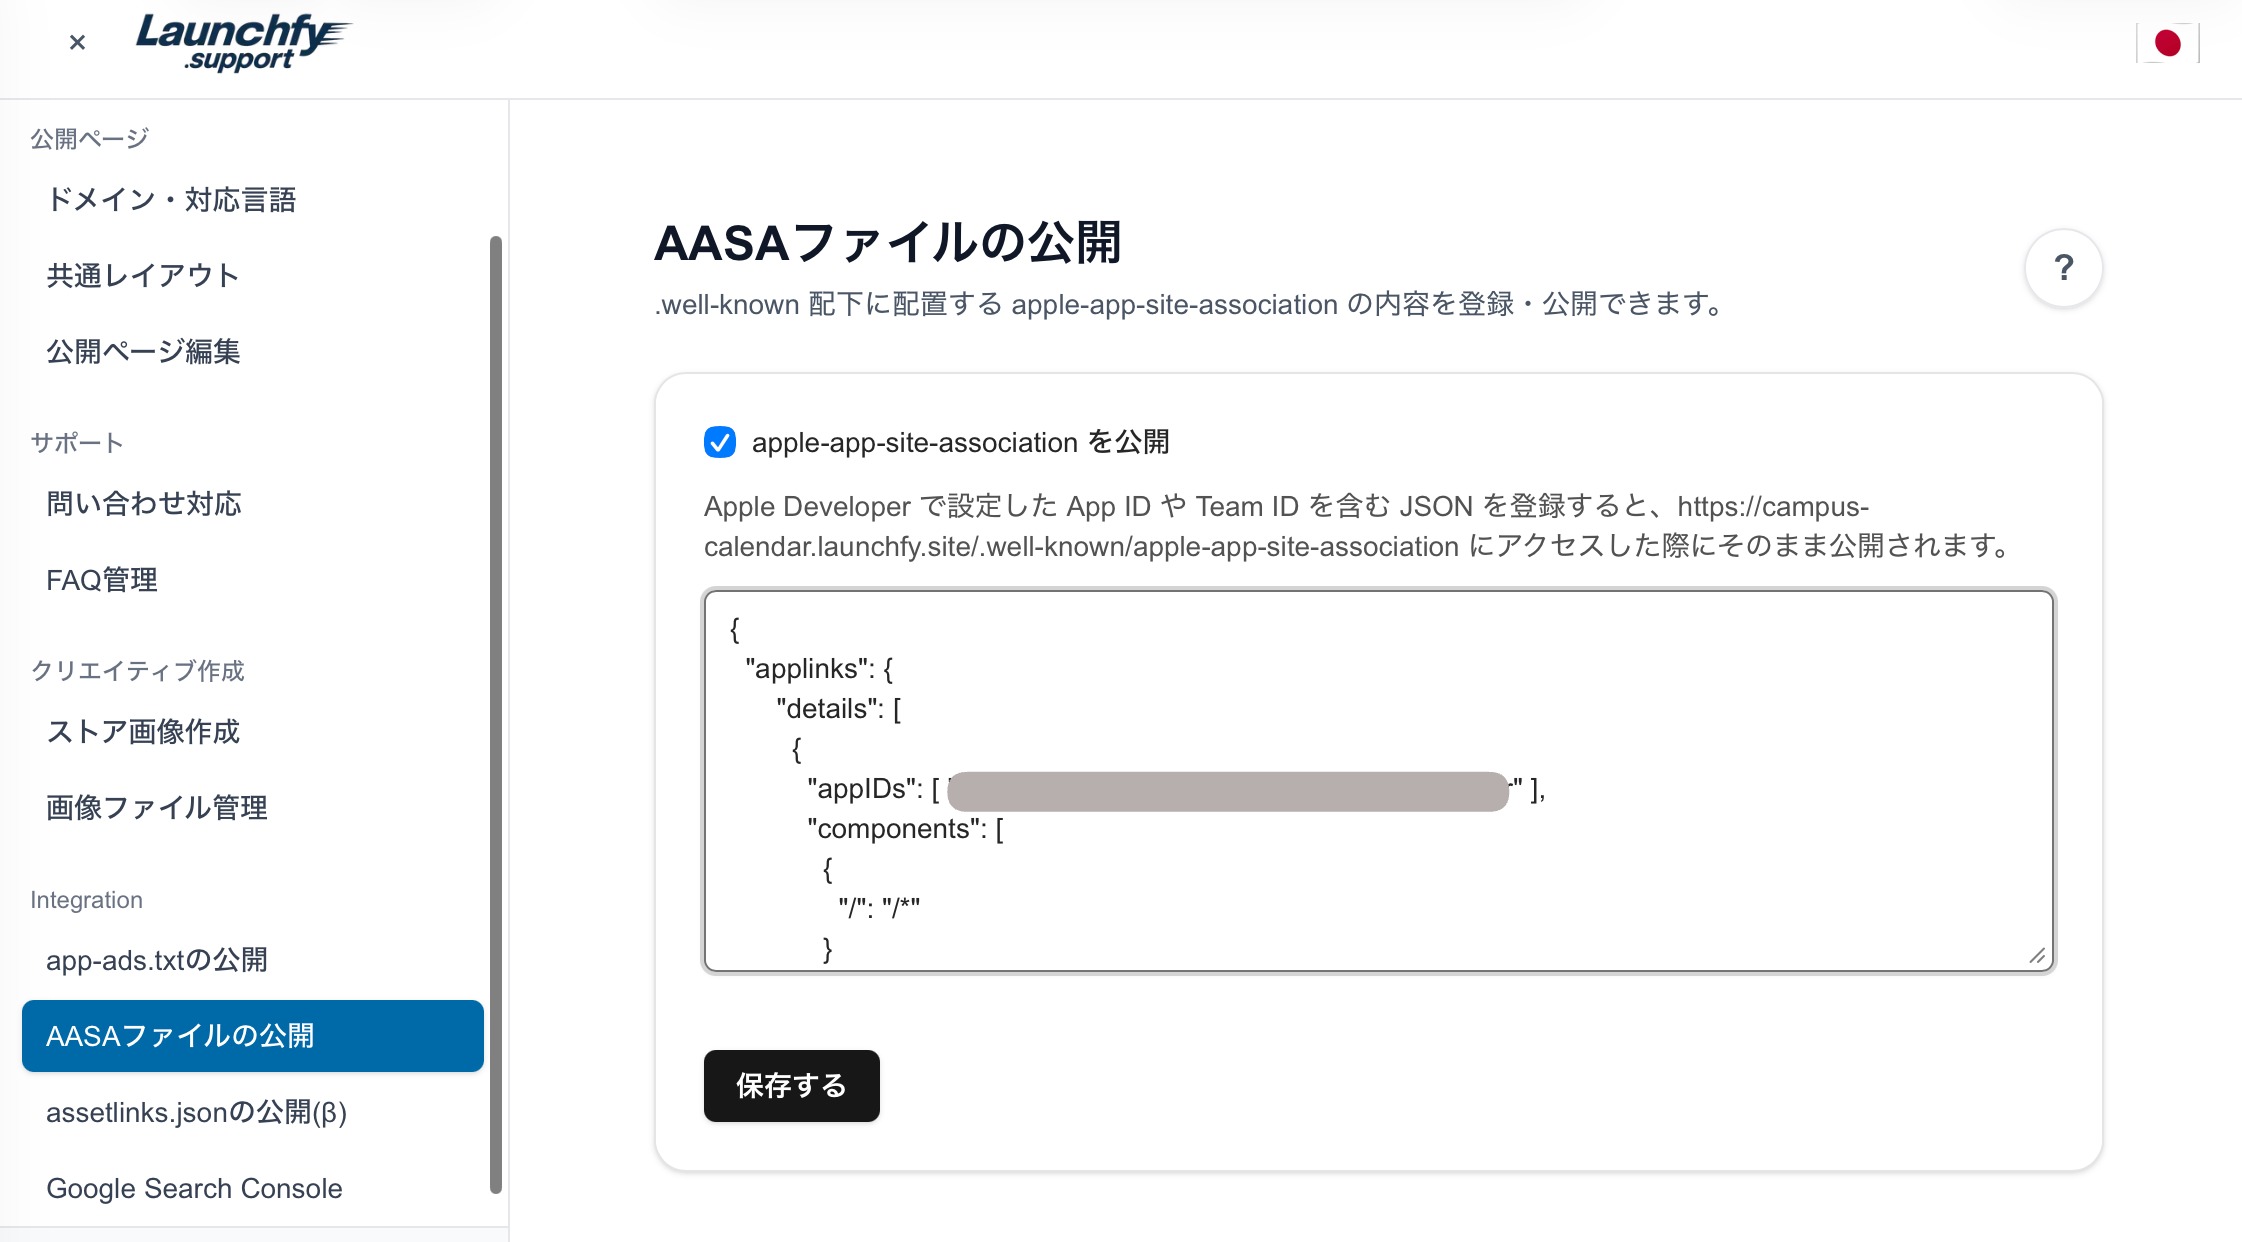This screenshot has width=2242, height=1242.
Task: Open the question mark help button
Action: click(2063, 268)
